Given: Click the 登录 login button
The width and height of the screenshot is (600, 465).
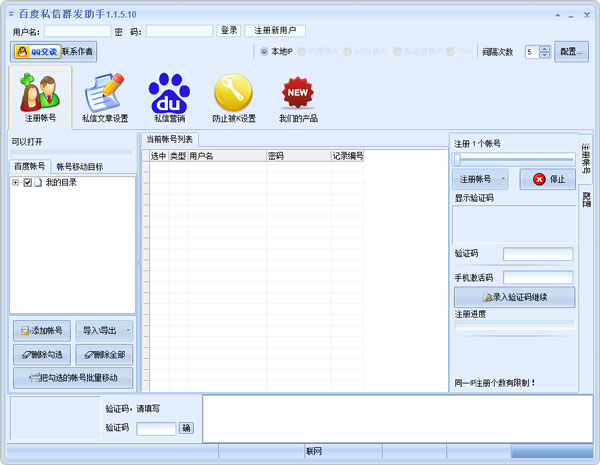Looking at the screenshot, I should (229, 31).
